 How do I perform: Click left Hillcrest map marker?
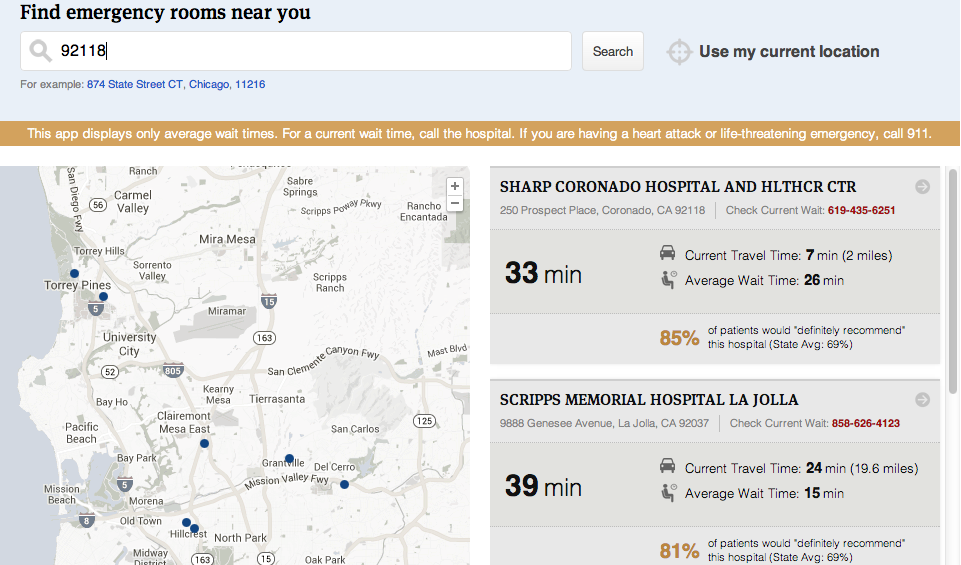point(186,523)
